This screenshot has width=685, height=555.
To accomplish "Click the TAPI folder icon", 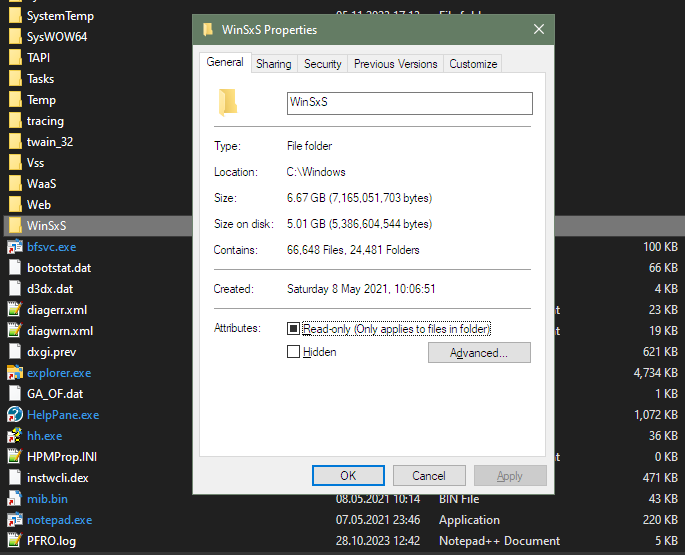I will [15, 58].
